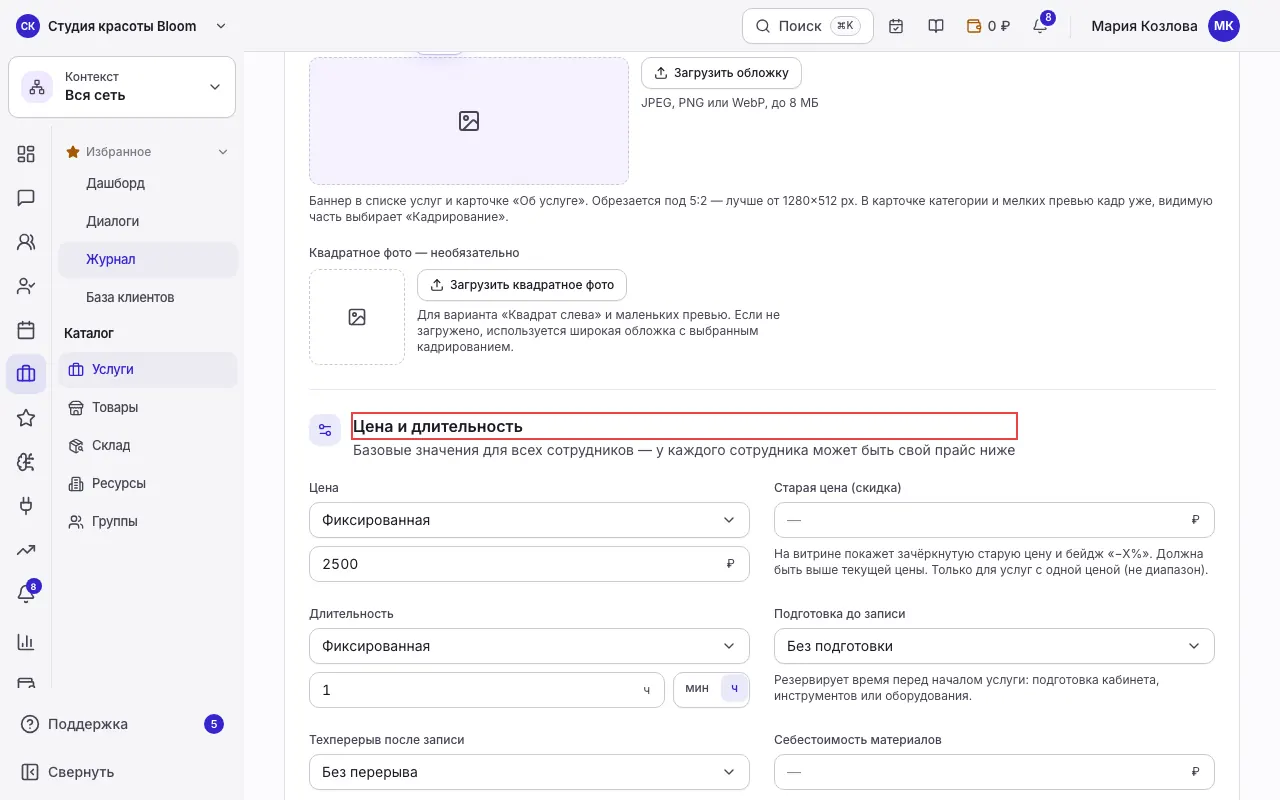This screenshot has height=800, width=1280.
Task: Click the highlighted briefcase icon in the left rail
Action: tap(26, 374)
